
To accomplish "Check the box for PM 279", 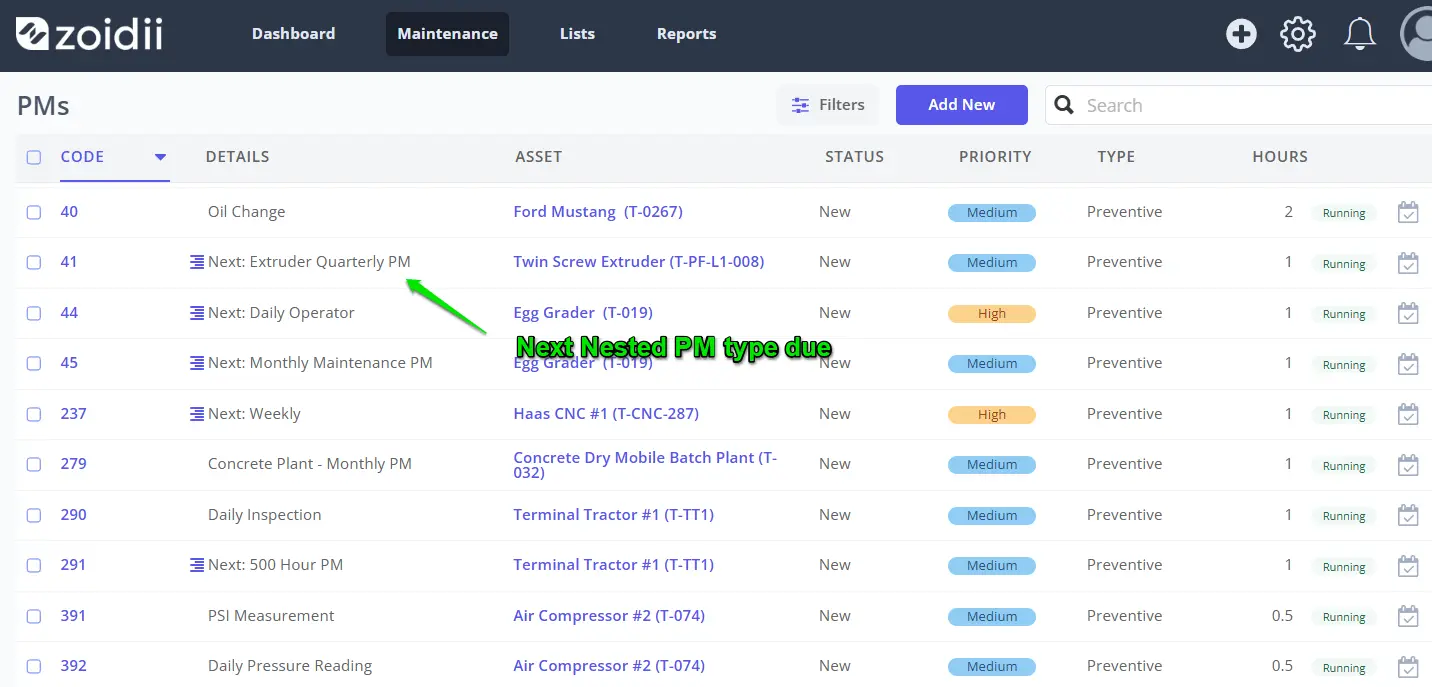I will point(34,464).
